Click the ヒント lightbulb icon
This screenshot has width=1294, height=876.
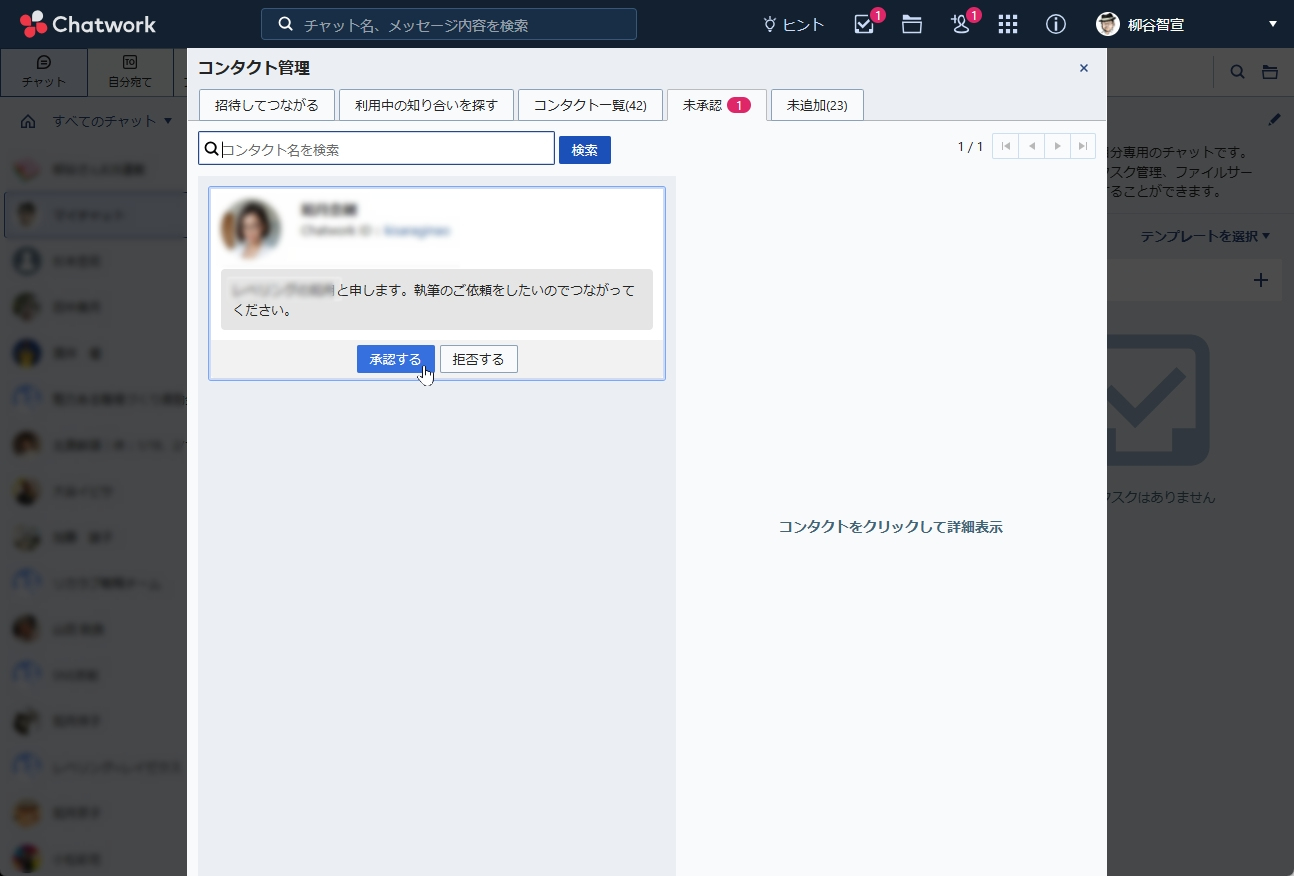770,25
